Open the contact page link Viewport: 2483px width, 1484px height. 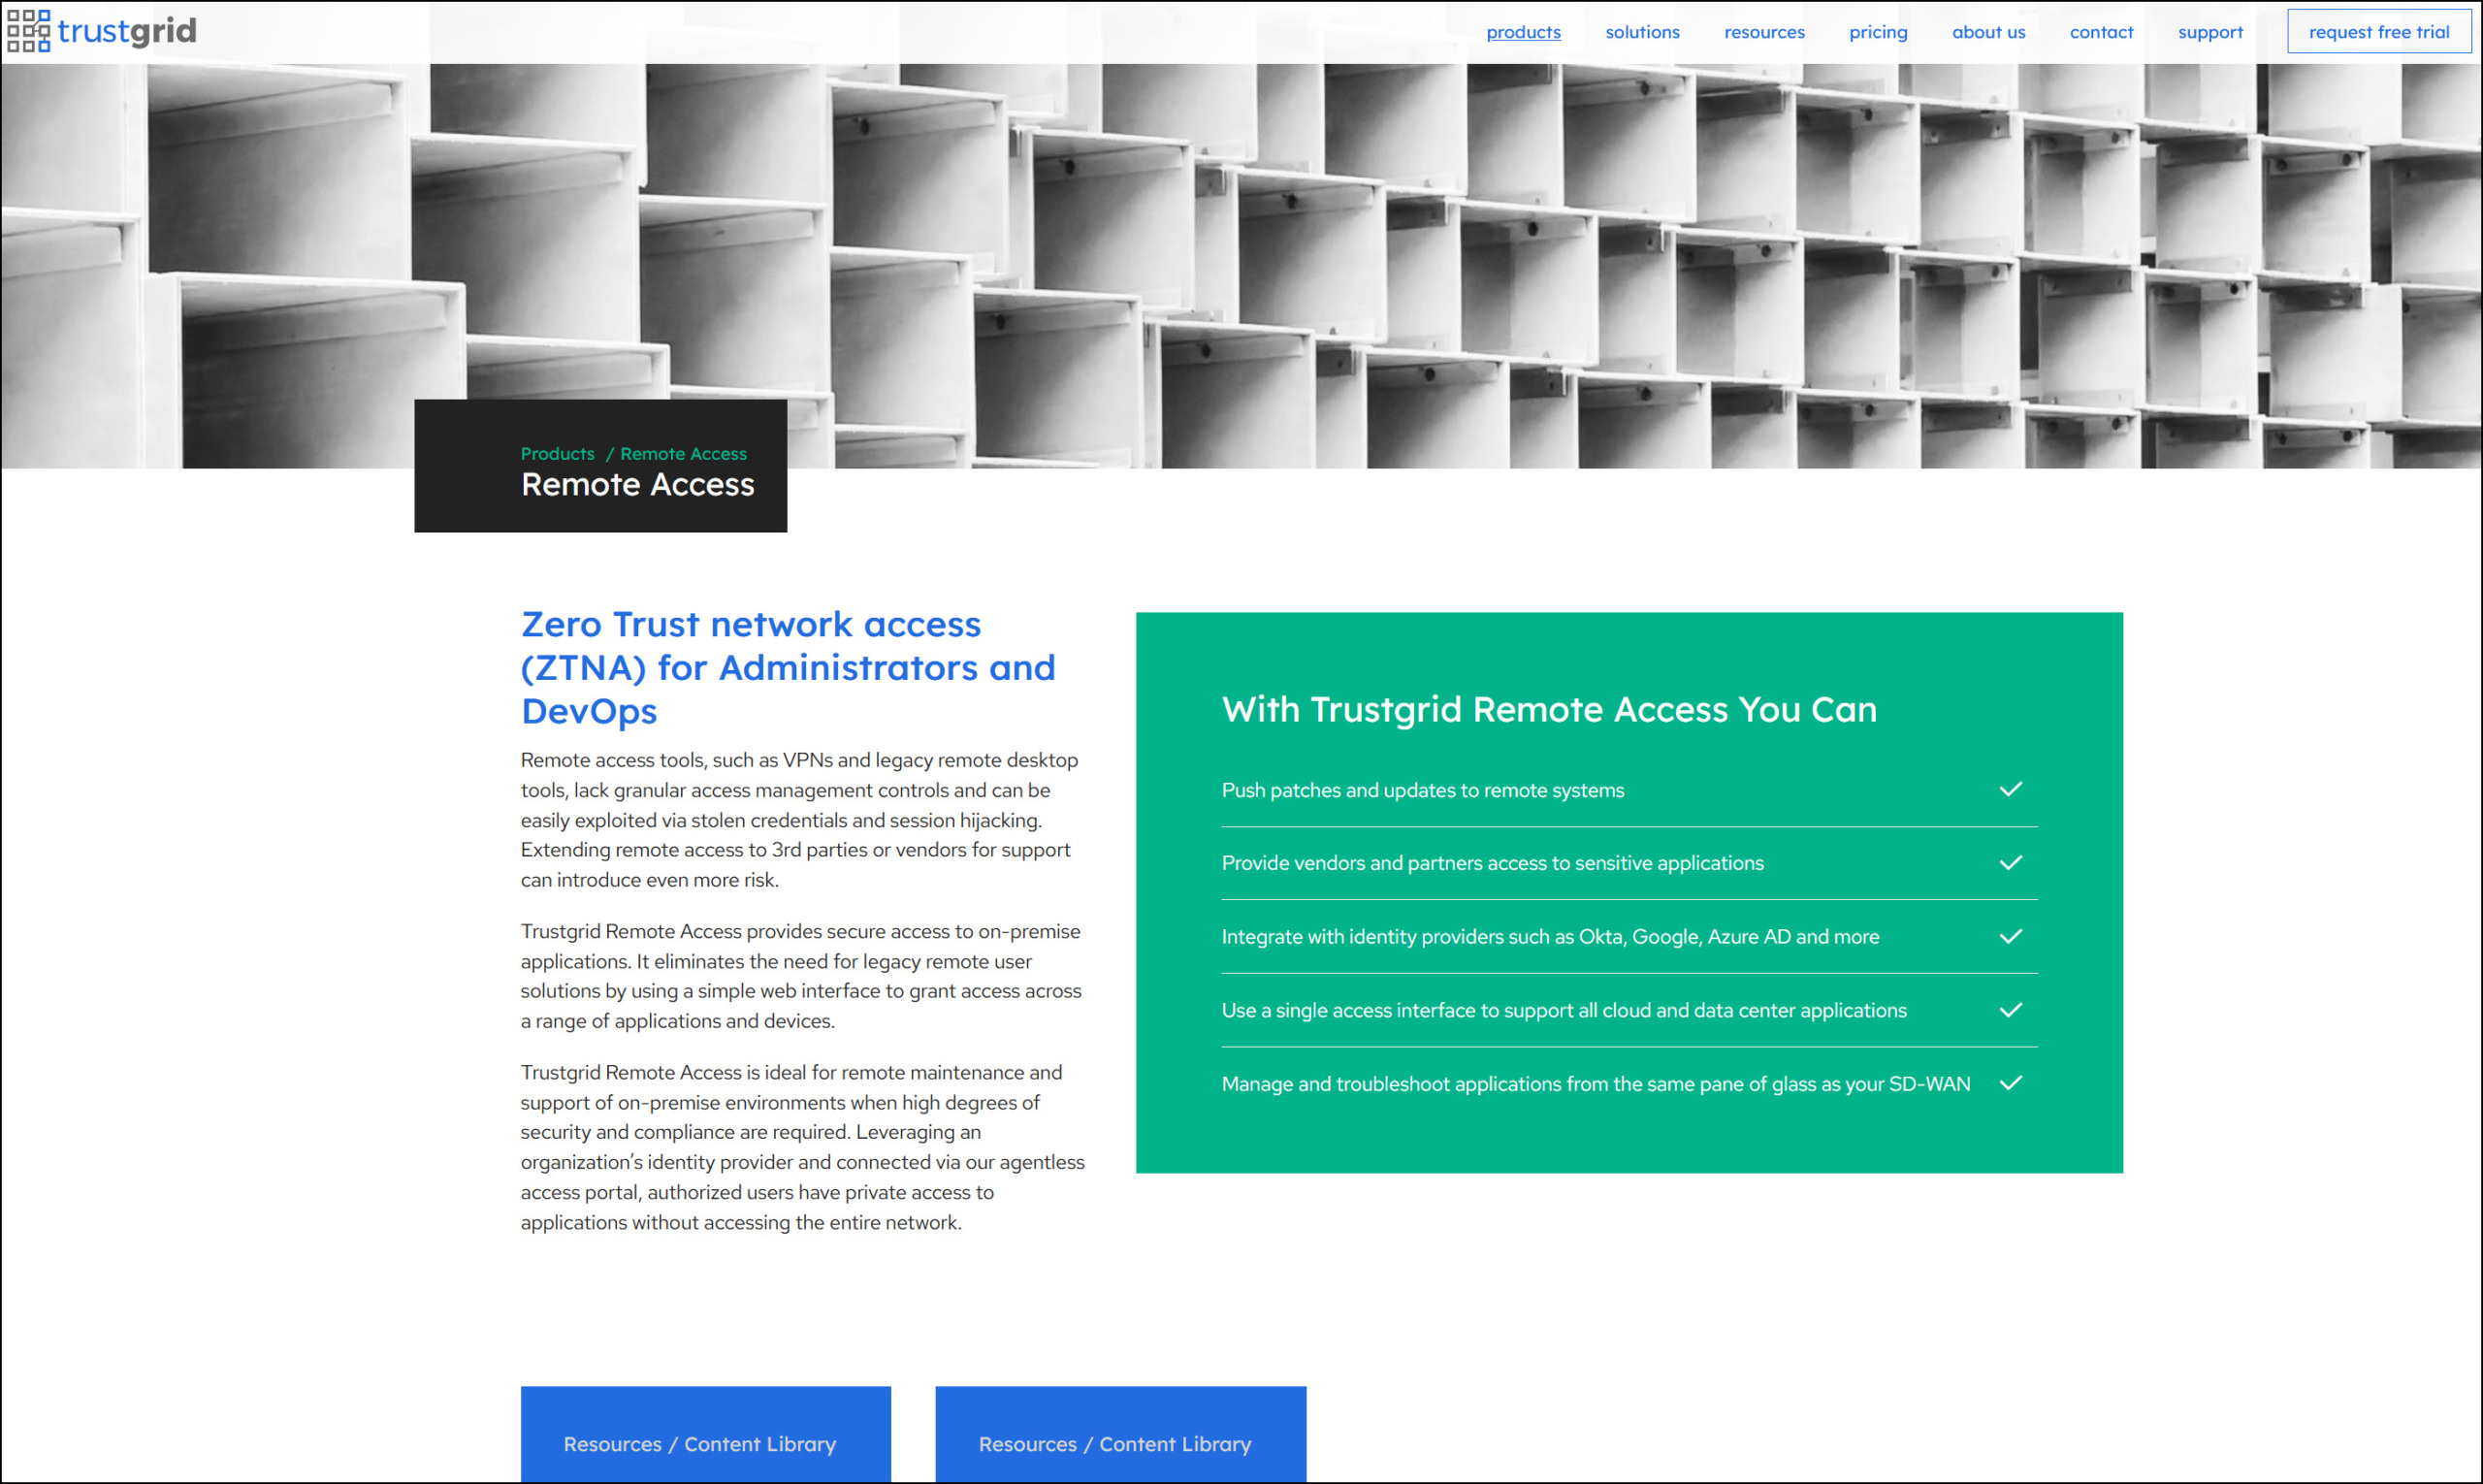click(2101, 32)
